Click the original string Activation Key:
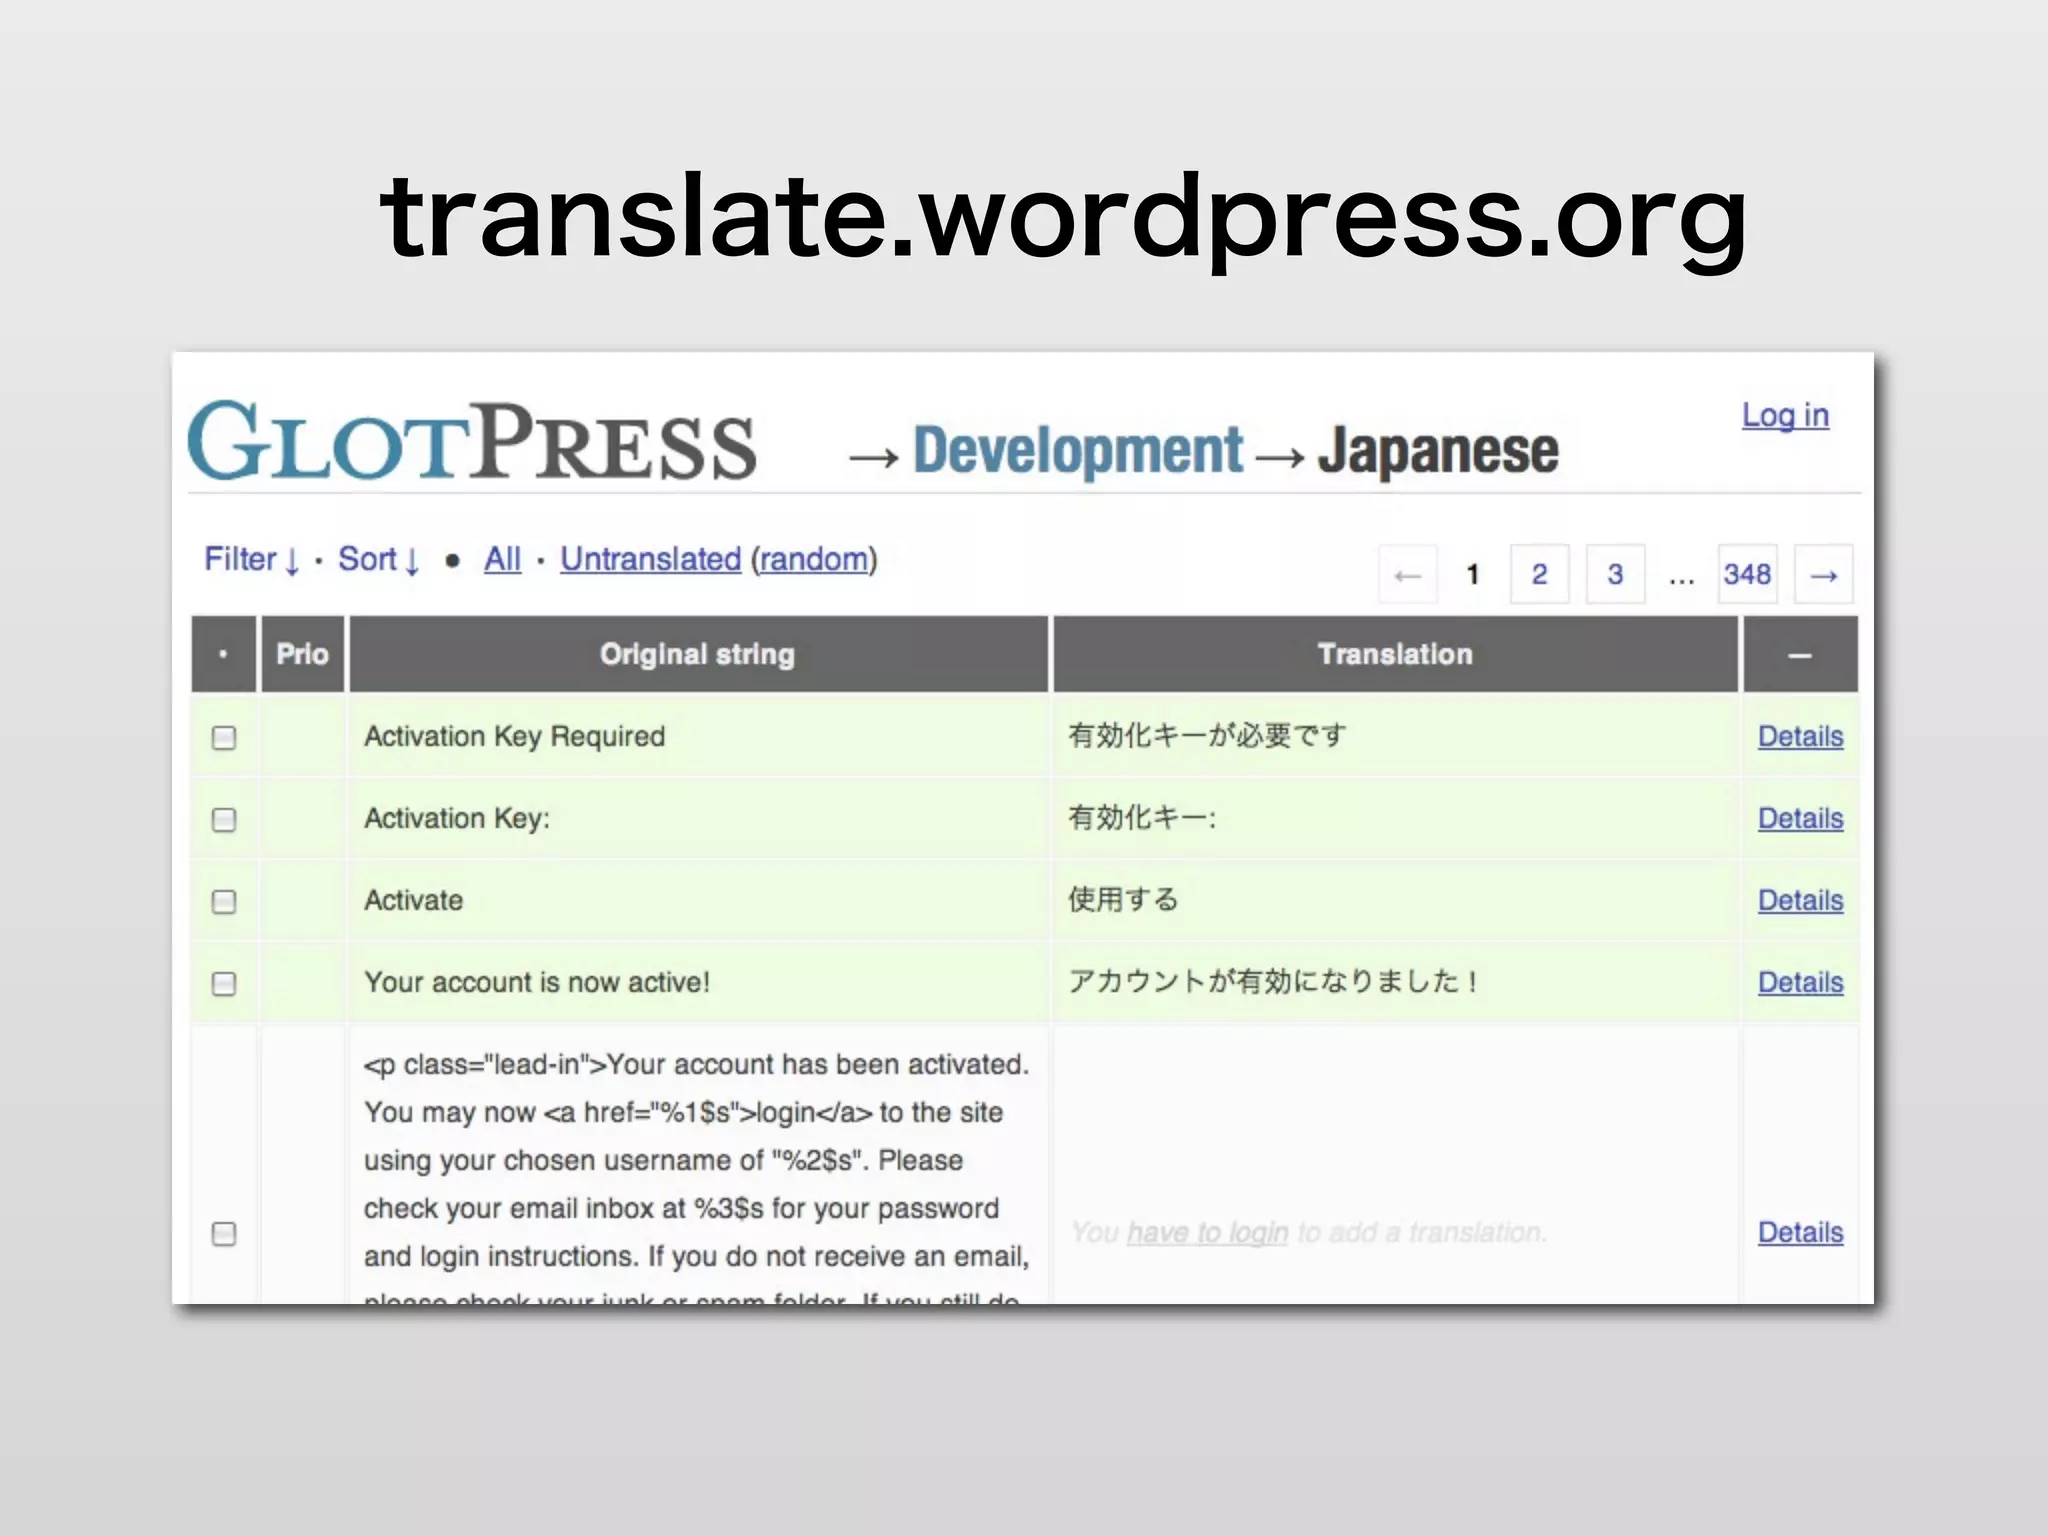This screenshot has height=1536, width=2048. [457, 818]
